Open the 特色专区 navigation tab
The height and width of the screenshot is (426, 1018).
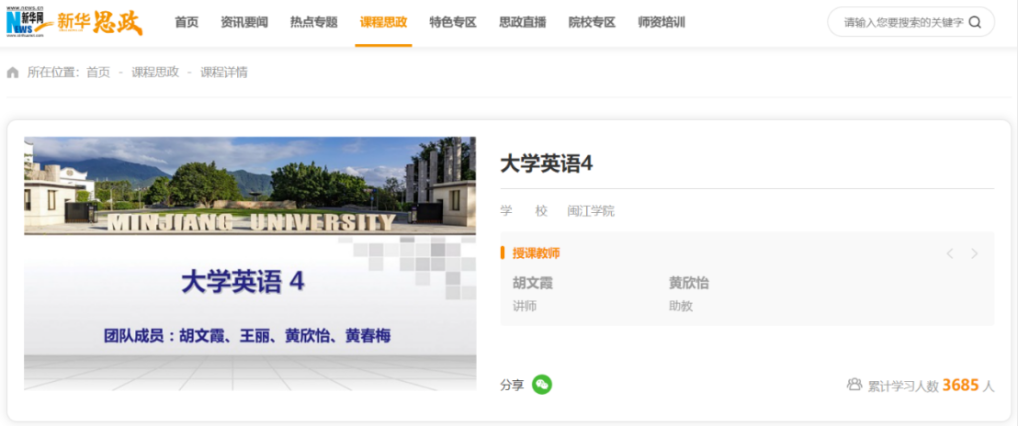point(453,23)
